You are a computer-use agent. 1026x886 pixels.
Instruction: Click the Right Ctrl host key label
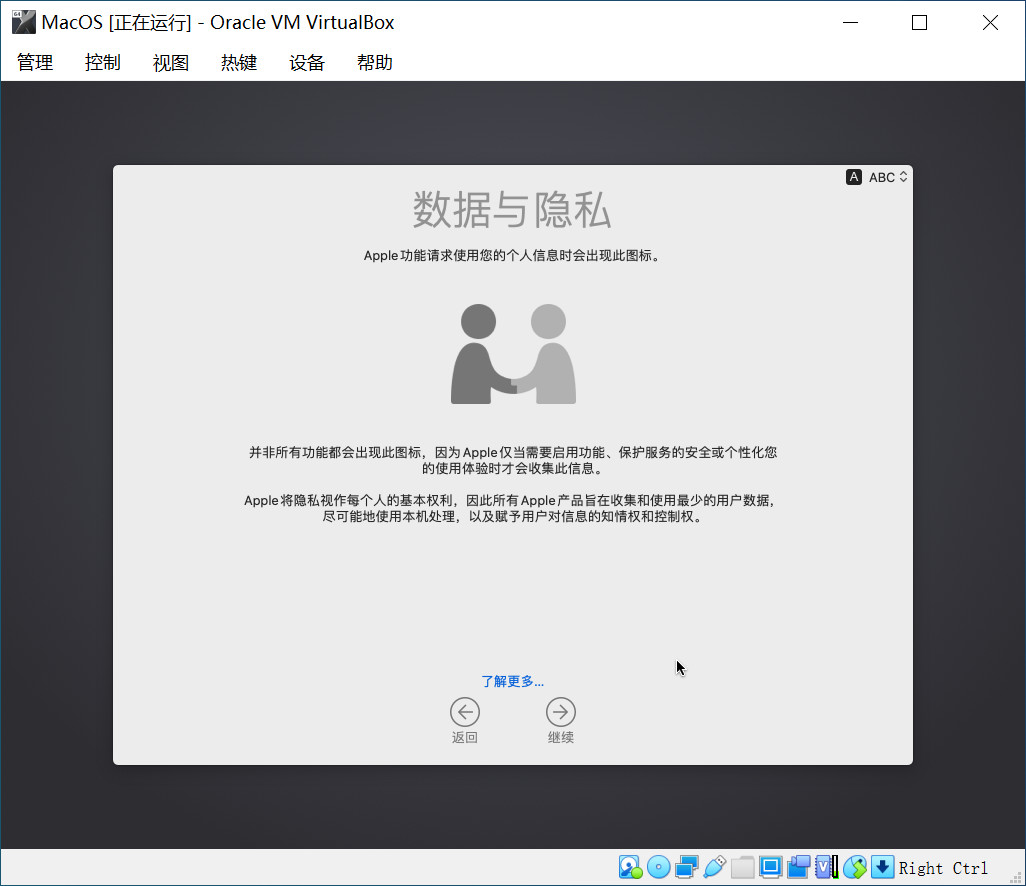[x=943, y=868]
